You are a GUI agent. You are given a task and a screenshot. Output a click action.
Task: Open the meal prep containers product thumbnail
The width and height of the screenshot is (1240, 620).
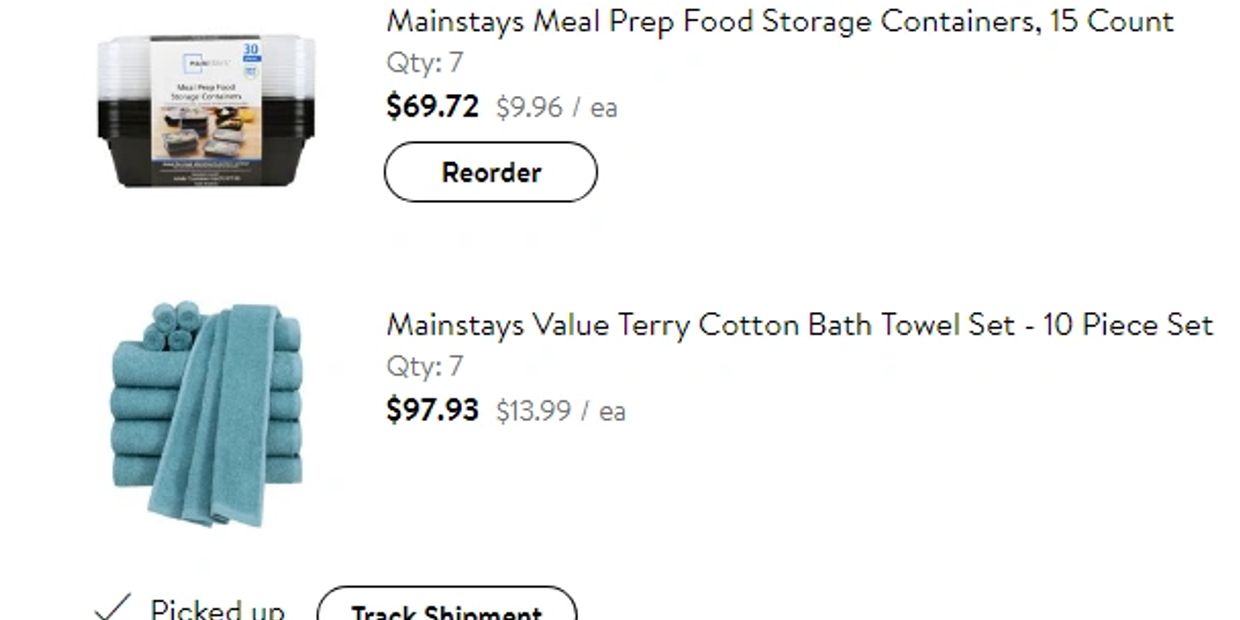pos(206,110)
